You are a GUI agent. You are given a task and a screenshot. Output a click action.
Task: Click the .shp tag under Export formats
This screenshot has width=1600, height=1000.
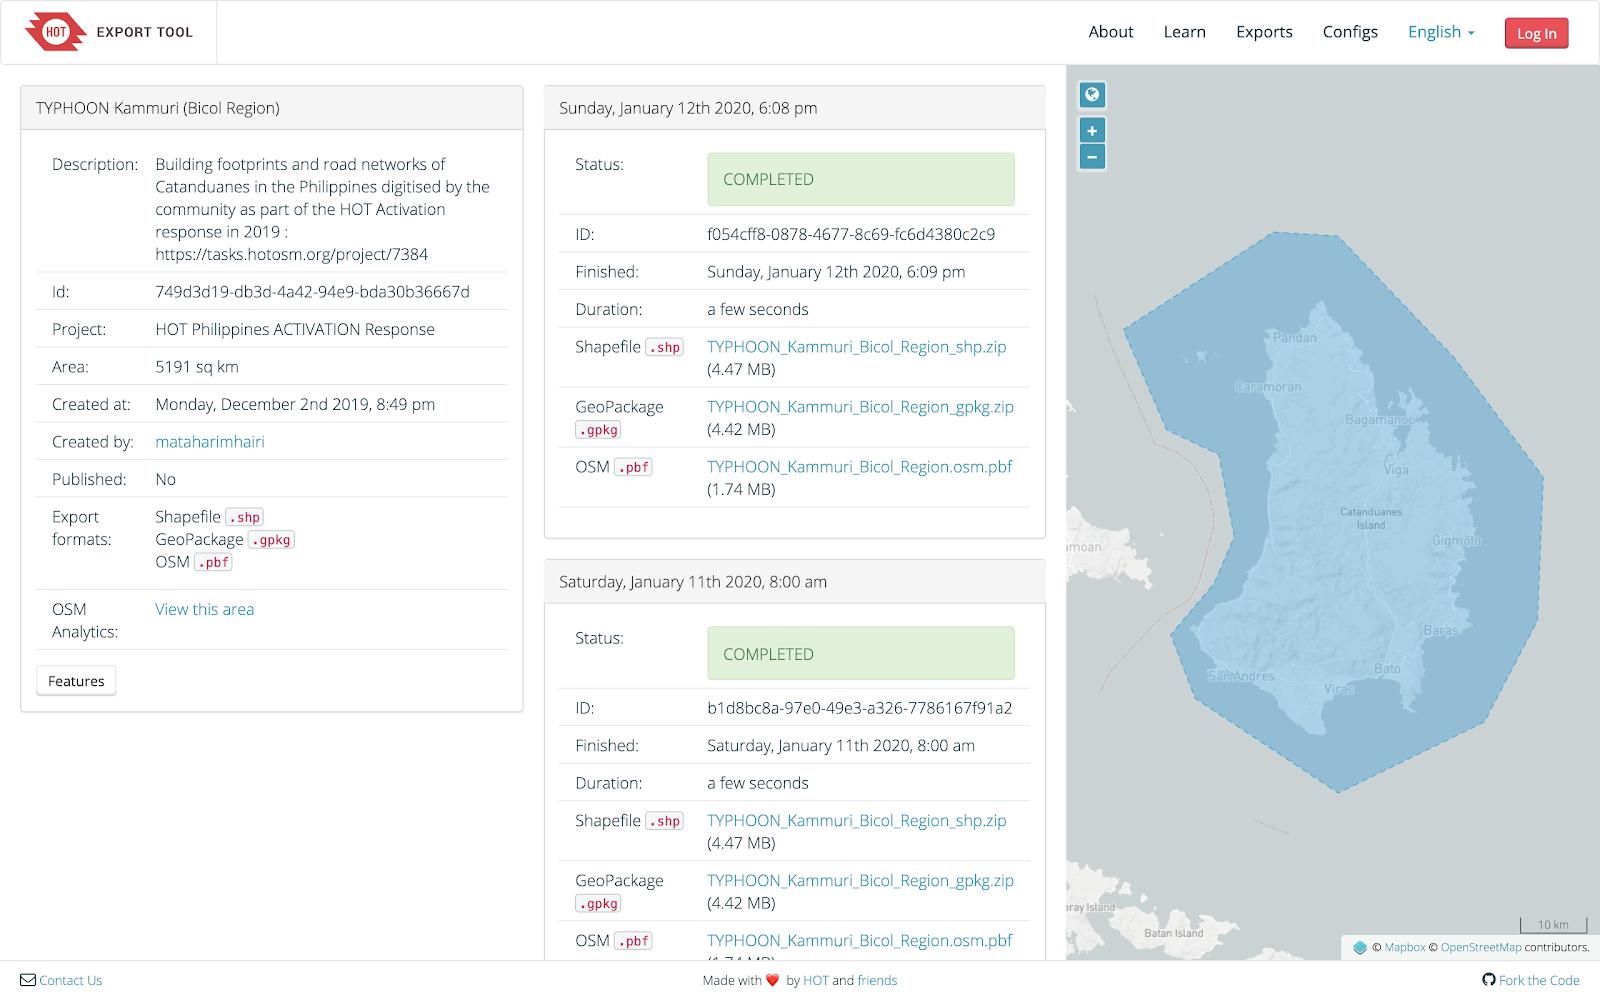(x=245, y=517)
